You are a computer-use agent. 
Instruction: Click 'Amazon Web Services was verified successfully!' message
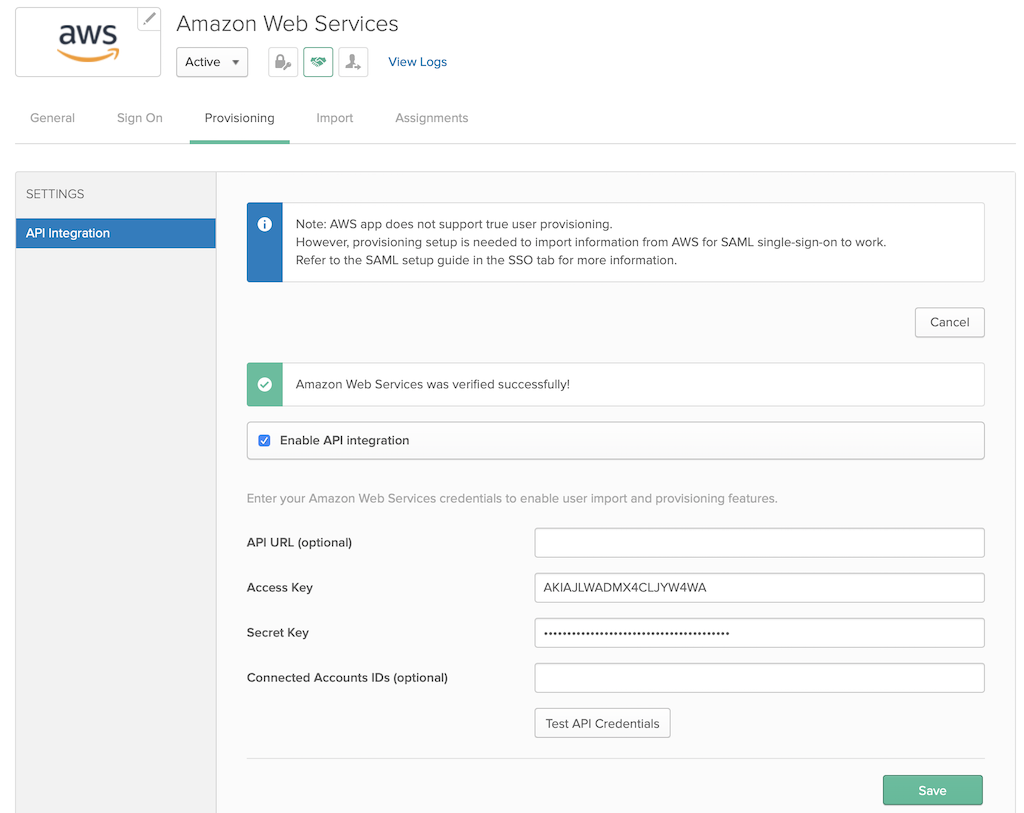pyautogui.click(x=433, y=385)
